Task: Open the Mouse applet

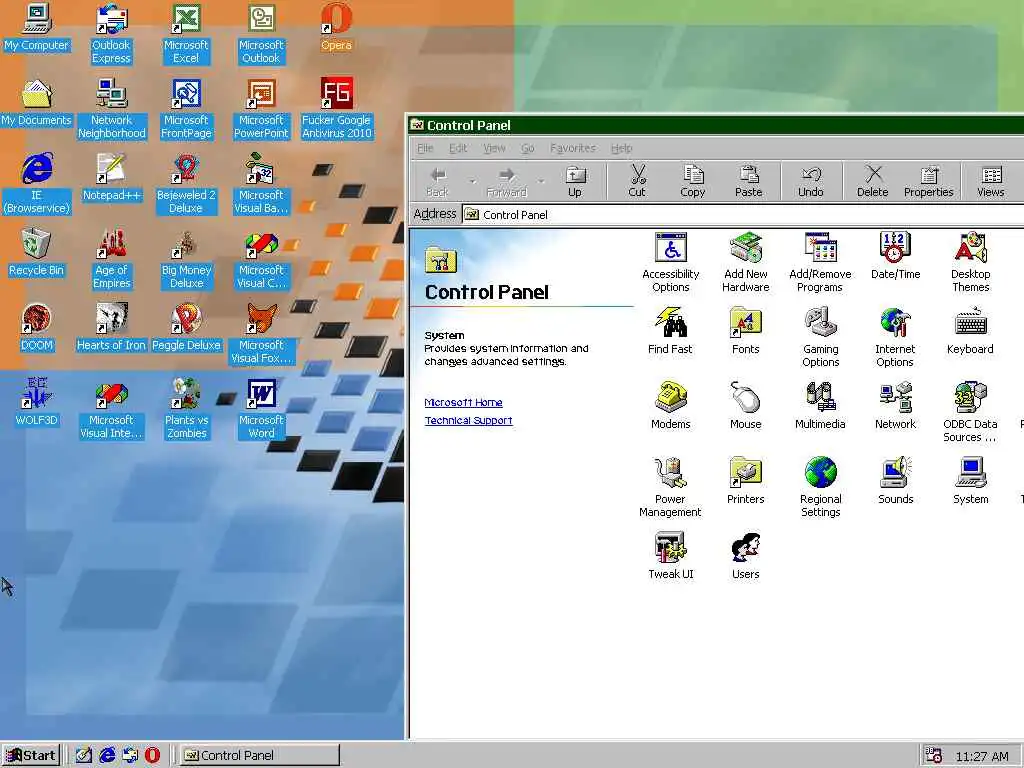Action: (x=746, y=406)
